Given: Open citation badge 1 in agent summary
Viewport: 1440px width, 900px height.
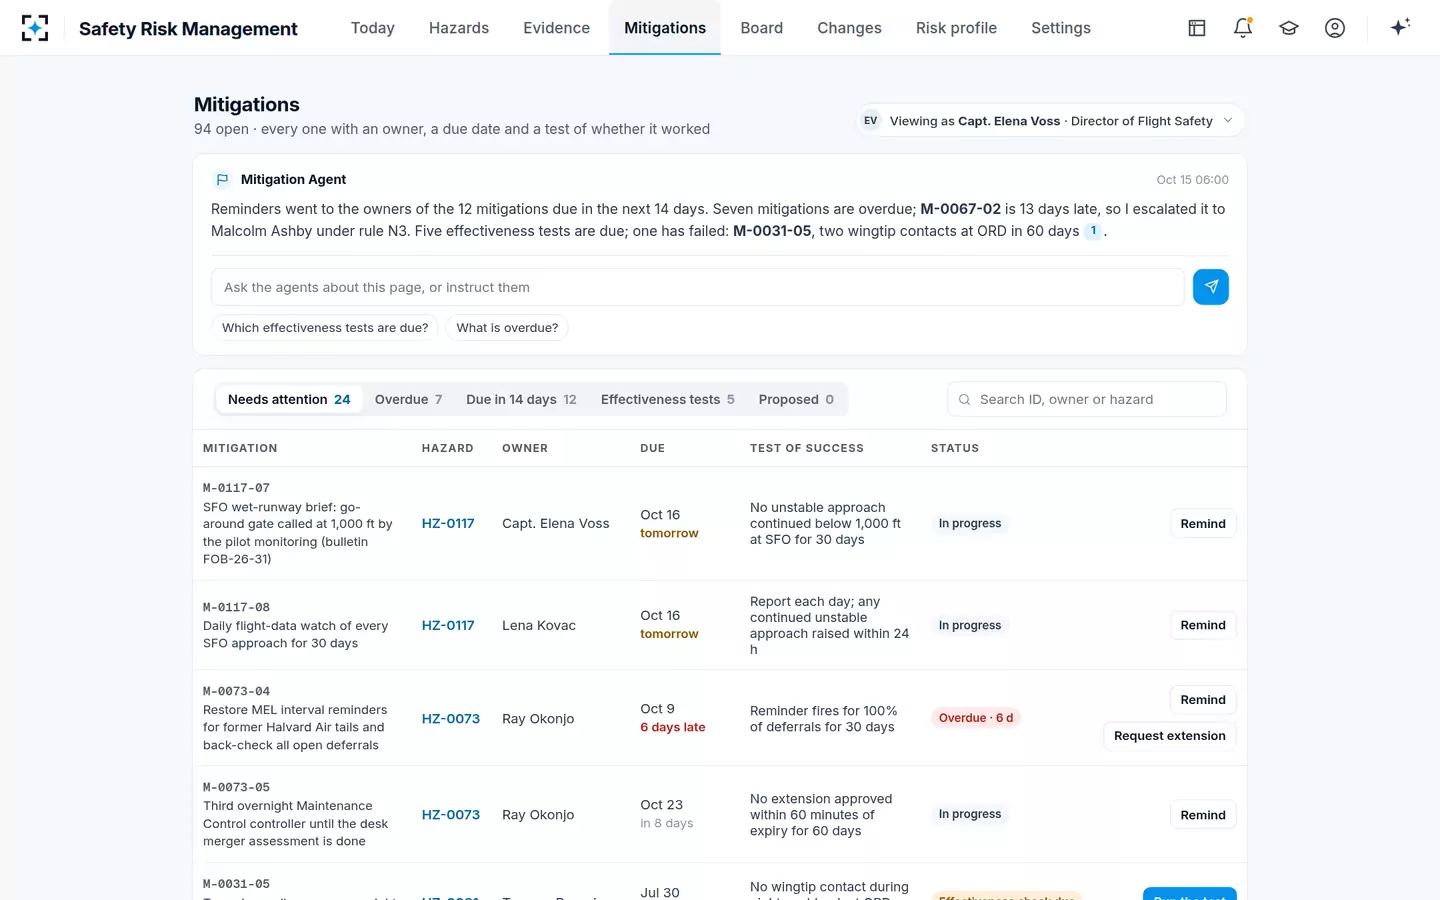Looking at the screenshot, I should point(1093,231).
